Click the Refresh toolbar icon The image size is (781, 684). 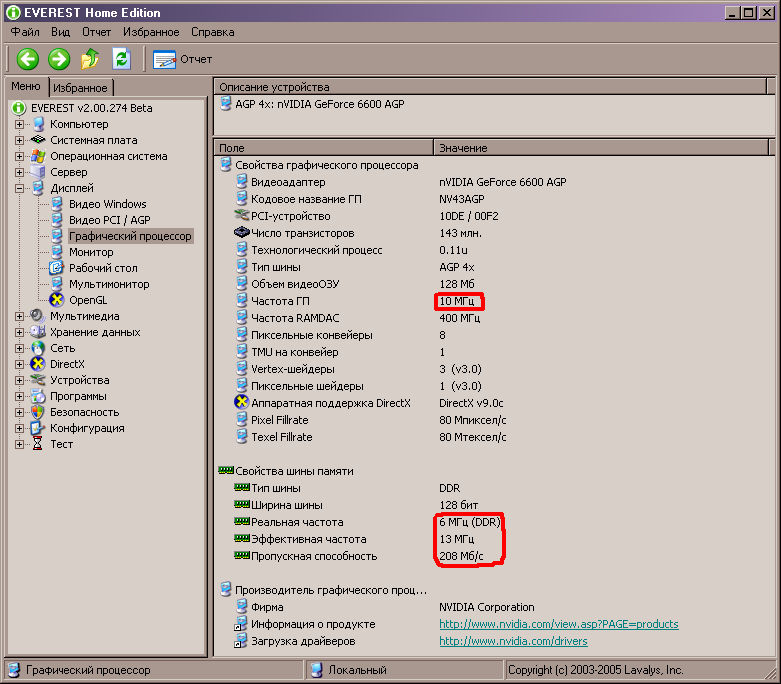[121, 59]
